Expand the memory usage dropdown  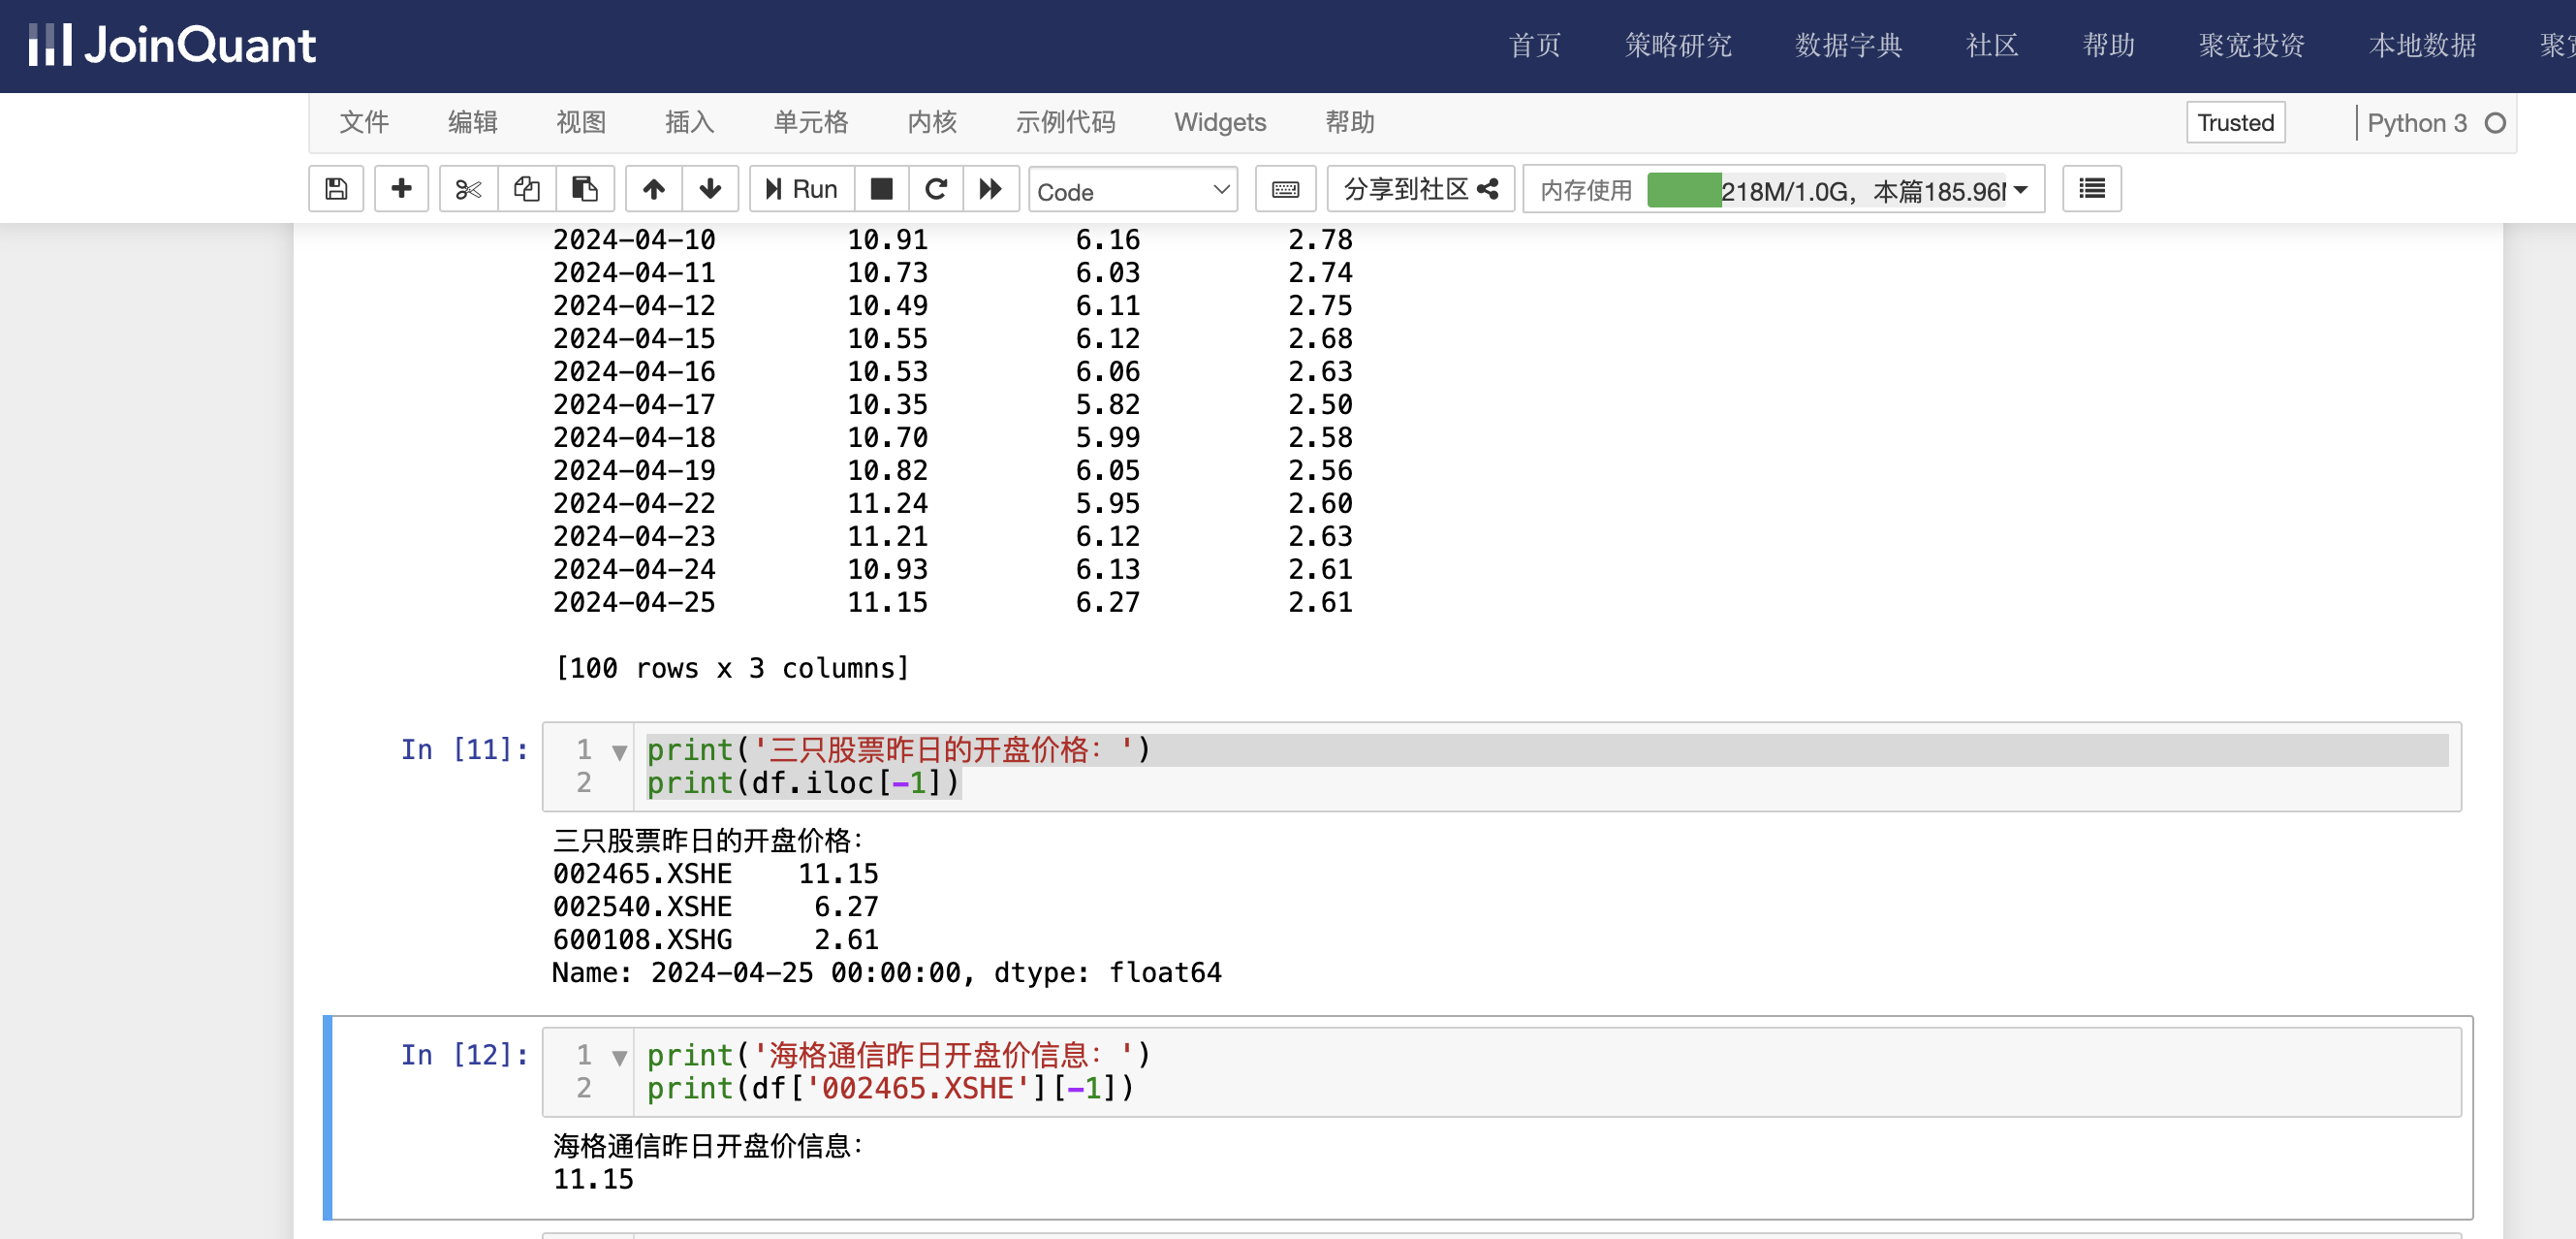pos(2021,190)
